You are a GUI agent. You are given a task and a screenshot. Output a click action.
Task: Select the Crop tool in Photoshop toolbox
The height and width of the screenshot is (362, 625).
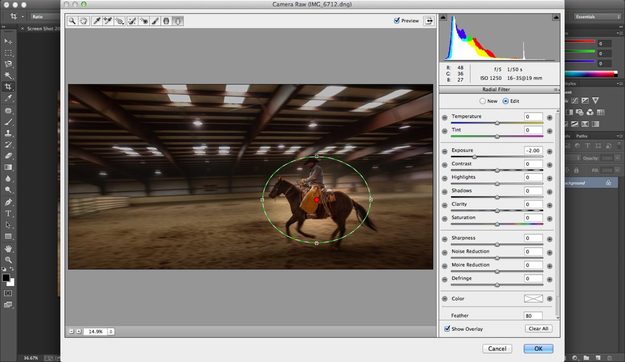coord(8,87)
